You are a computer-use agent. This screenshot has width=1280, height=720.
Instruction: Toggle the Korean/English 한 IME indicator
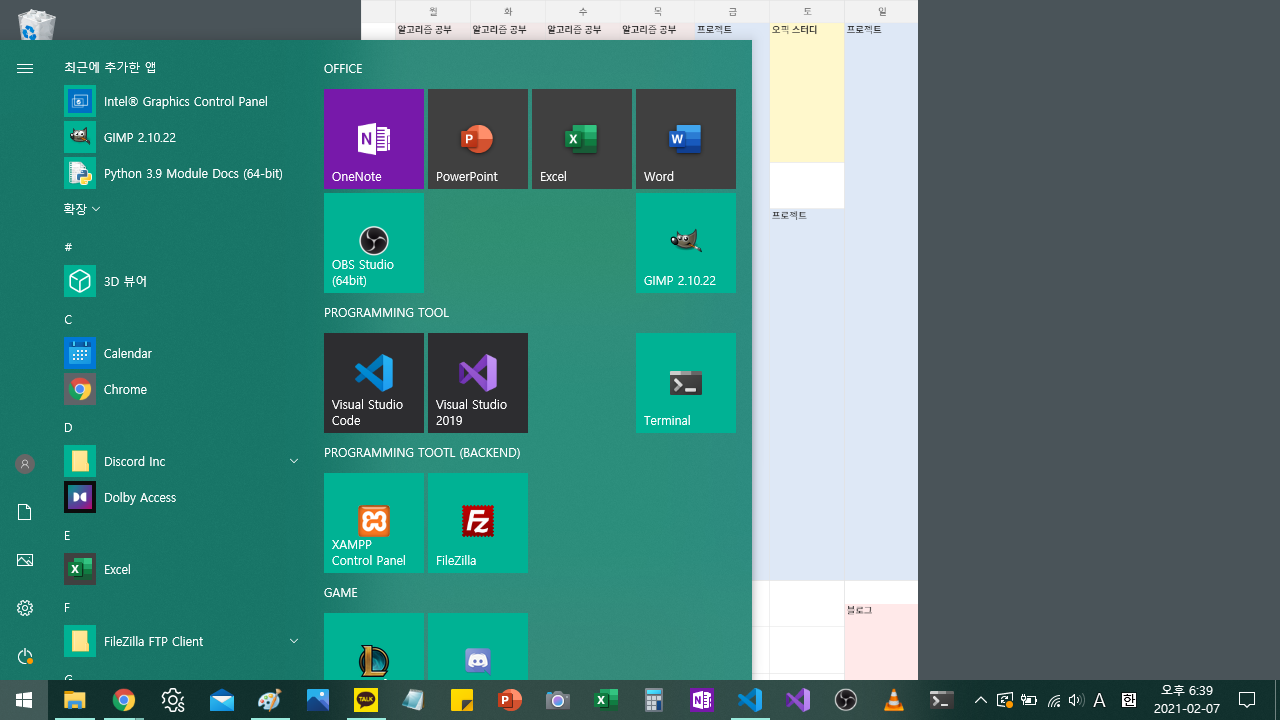click(1129, 700)
